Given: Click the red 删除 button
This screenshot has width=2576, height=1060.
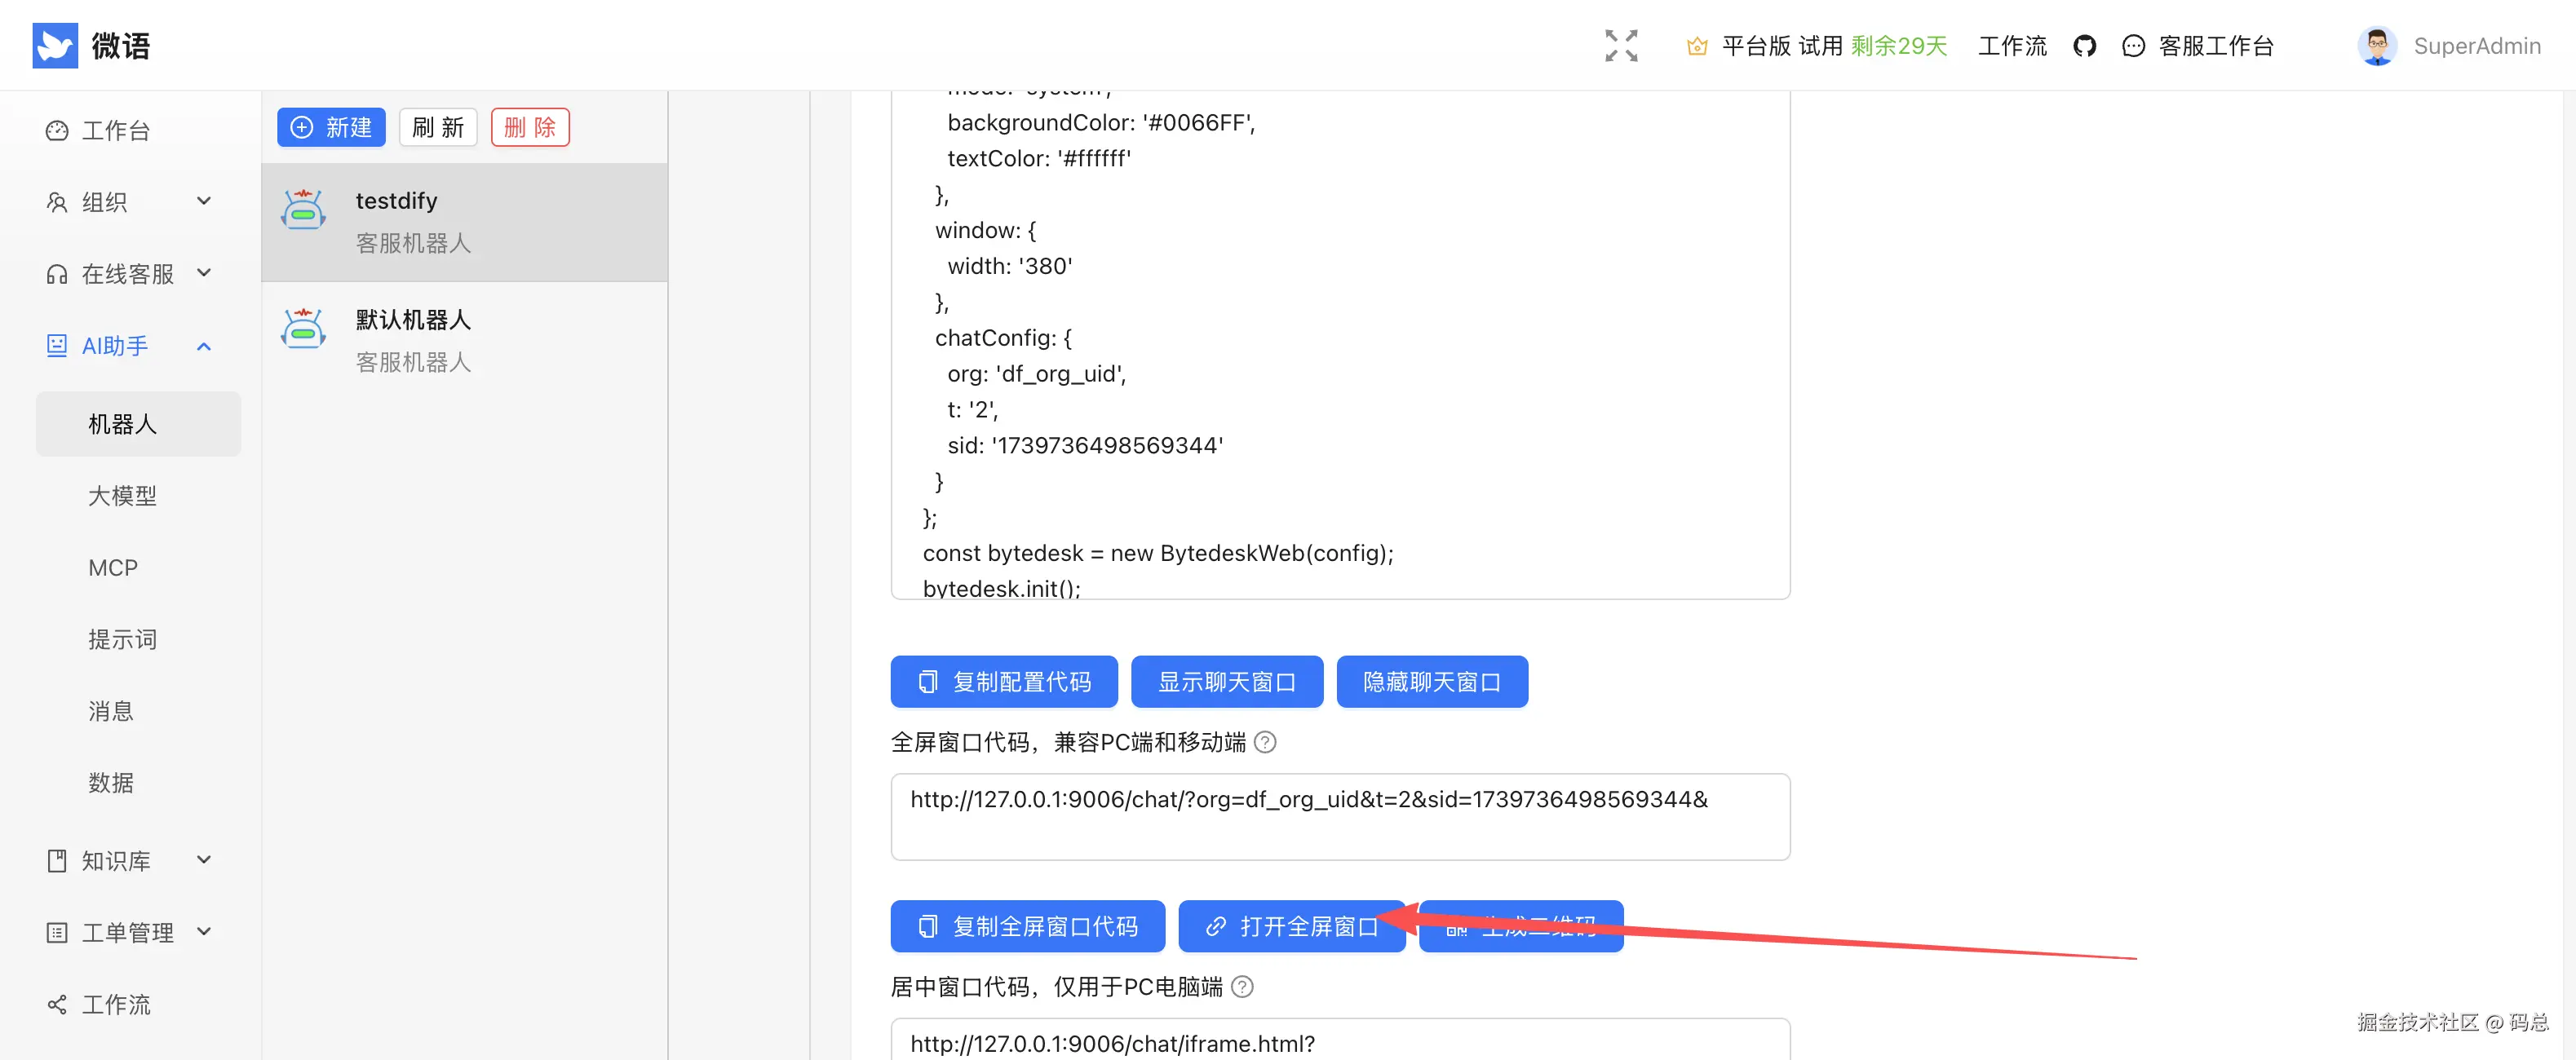Looking at the screenshot, I should (x=530, y=127).
